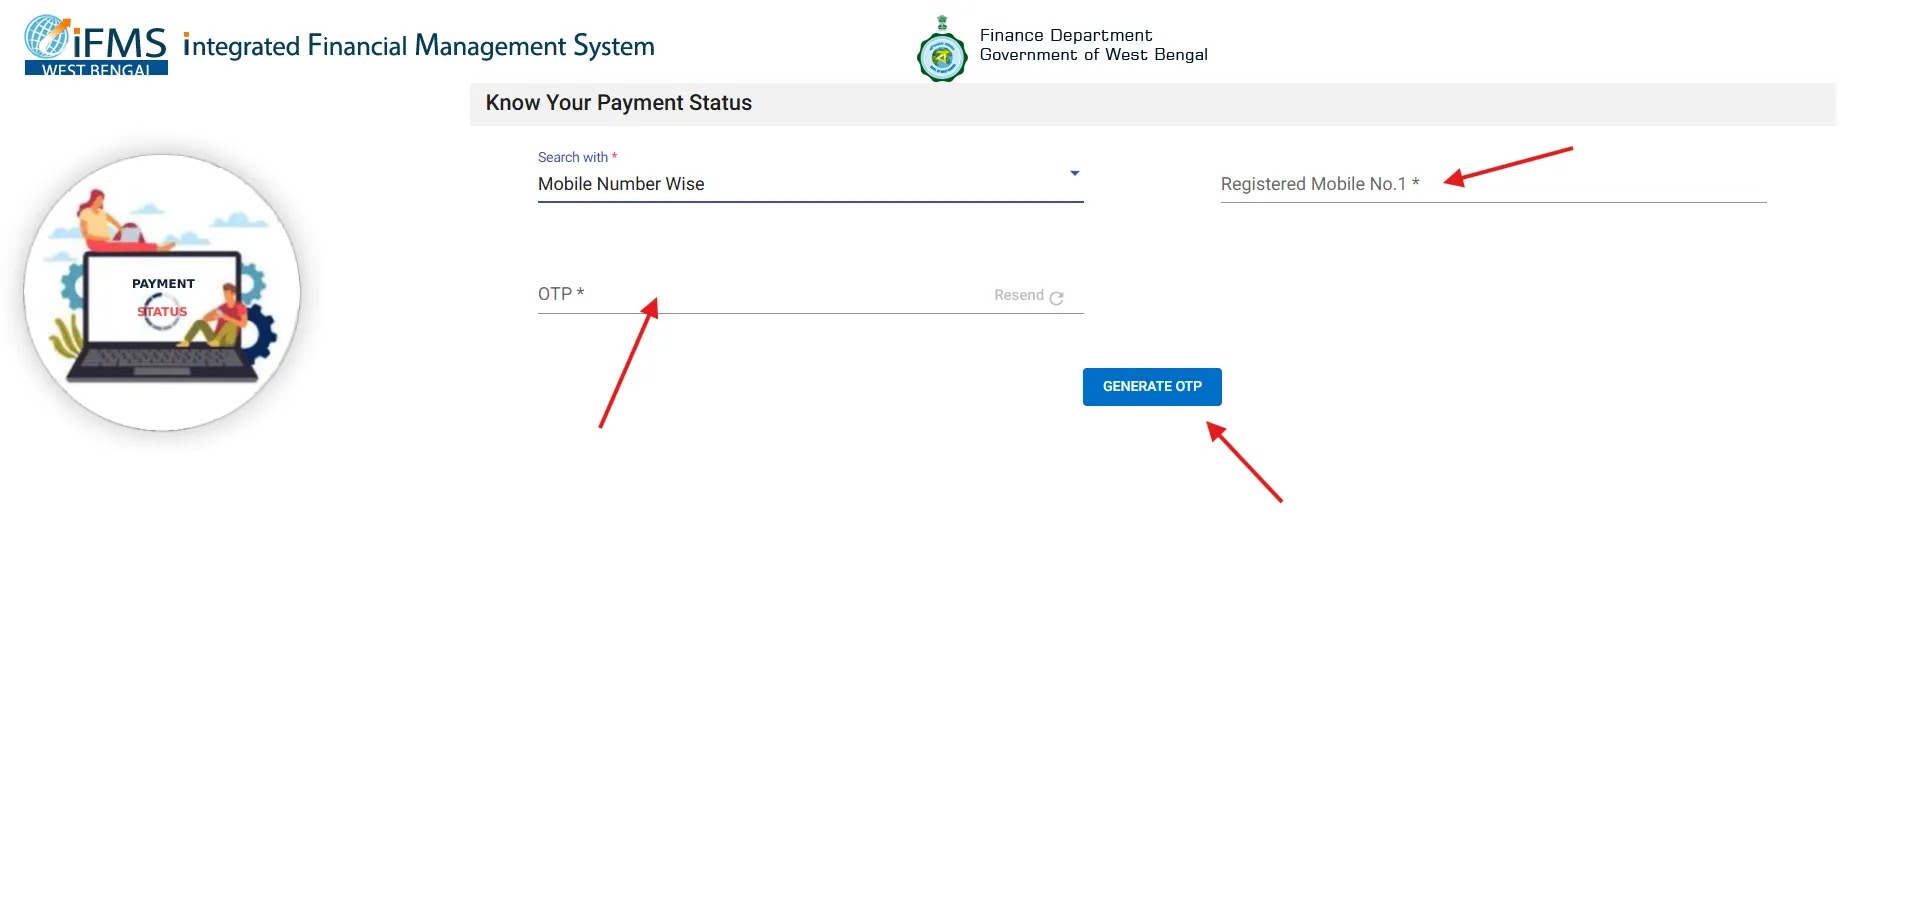This screenshot has height=924, width=1914.
Task: Click the underline of the OTP field
Action: [810, 311]
